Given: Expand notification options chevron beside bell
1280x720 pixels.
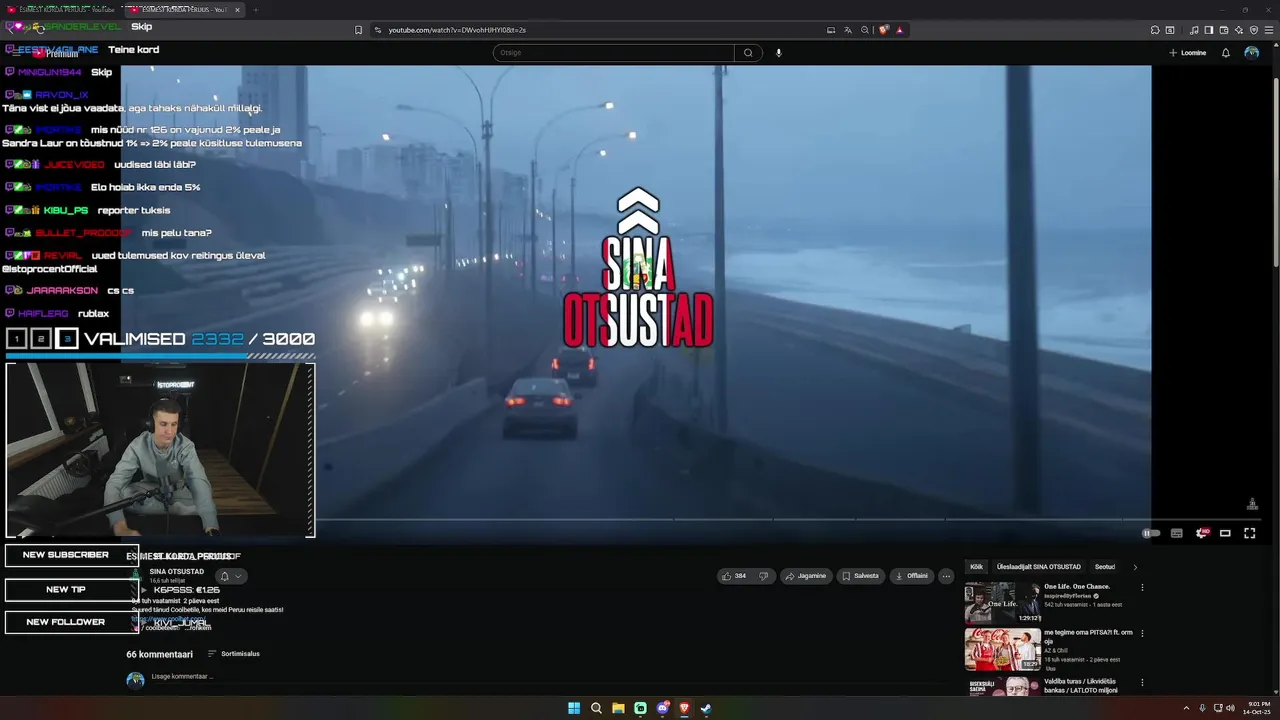Looking at the screenshot, I should pos(238,576).
